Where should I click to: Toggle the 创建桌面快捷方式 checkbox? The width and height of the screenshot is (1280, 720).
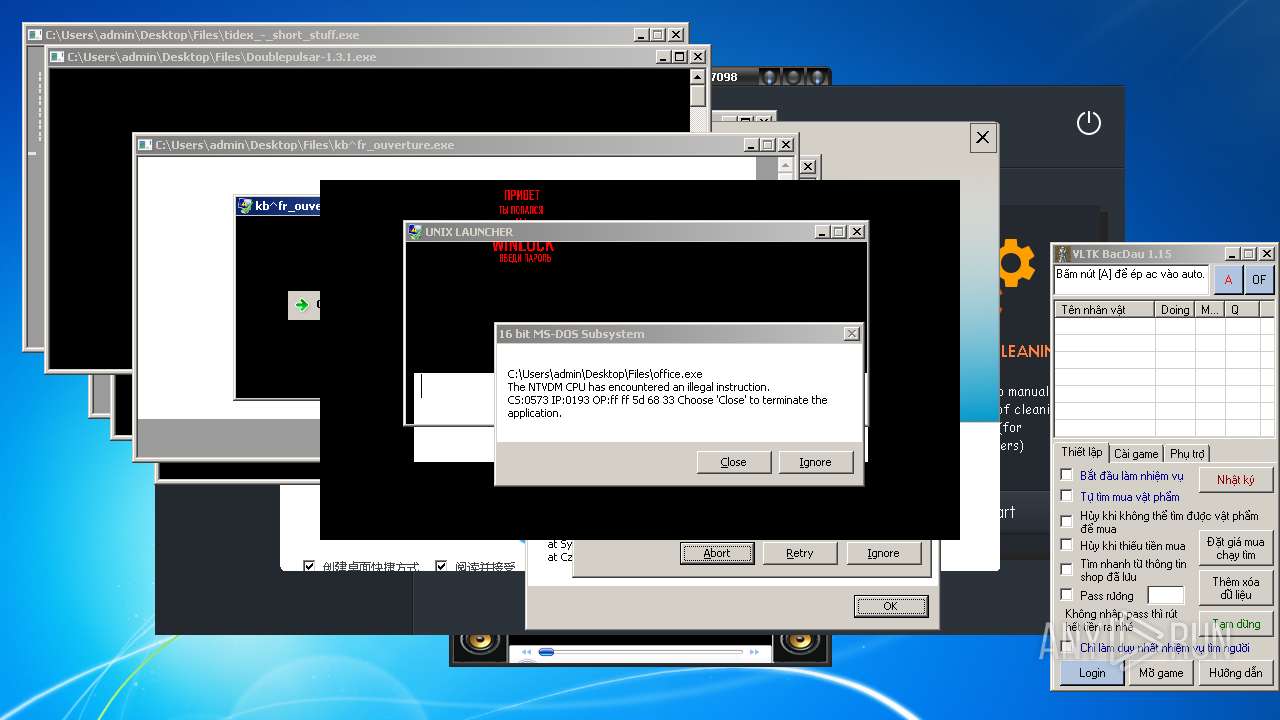tap(309, 566)
